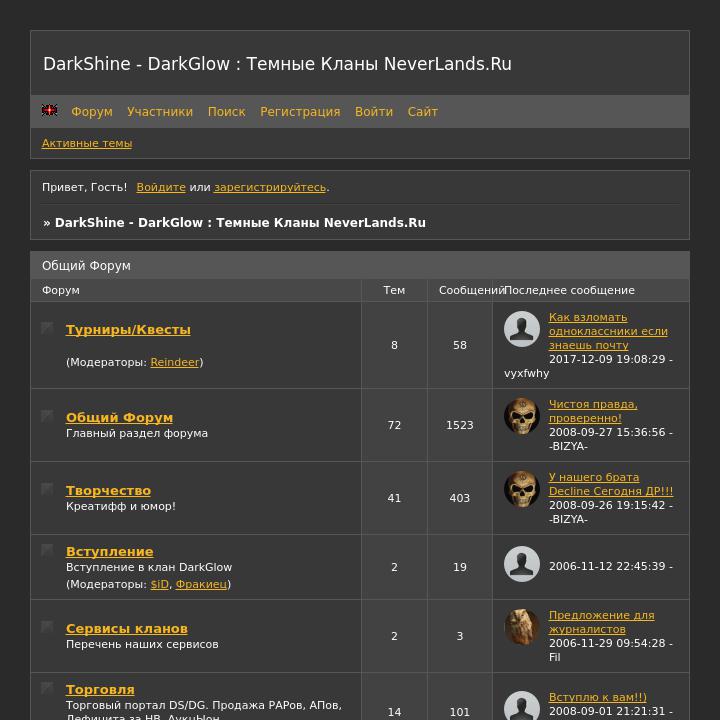720x720 pixels.
Task: Open last post 'Чистоя правда, проверенно!'
Action: (x=593, y=411)
